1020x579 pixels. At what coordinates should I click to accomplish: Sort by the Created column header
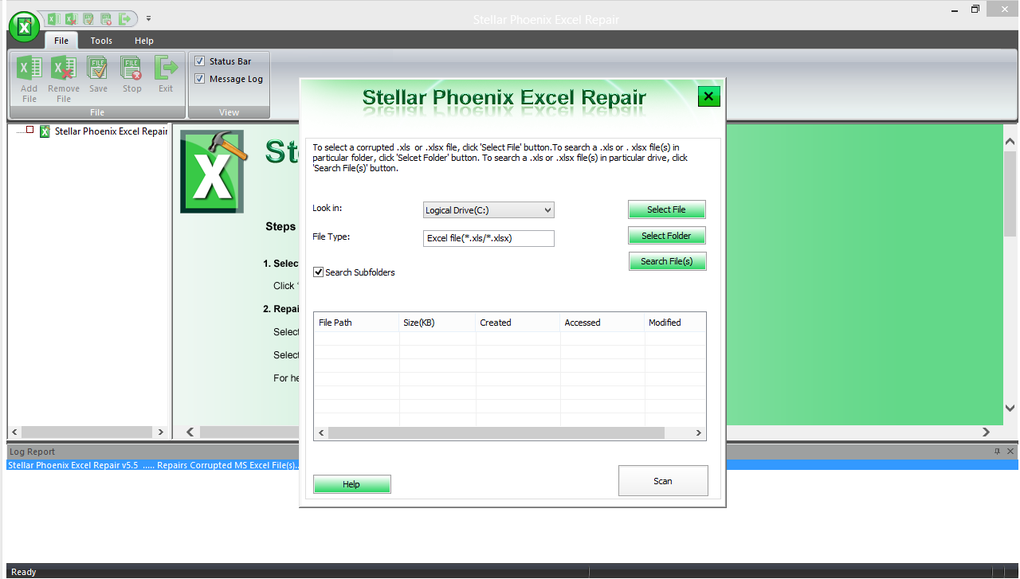point(518,323)
